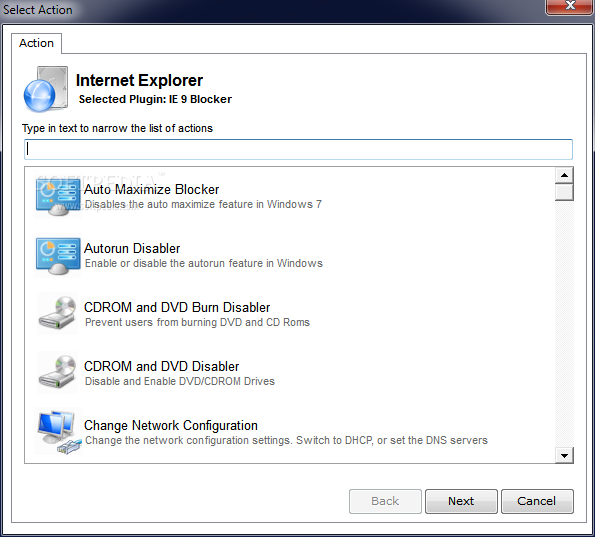Click 'Disable and Enable DVD/CDROM Drives' description
This screenshot has width=595, height=537.
click(x=180, y=381)
